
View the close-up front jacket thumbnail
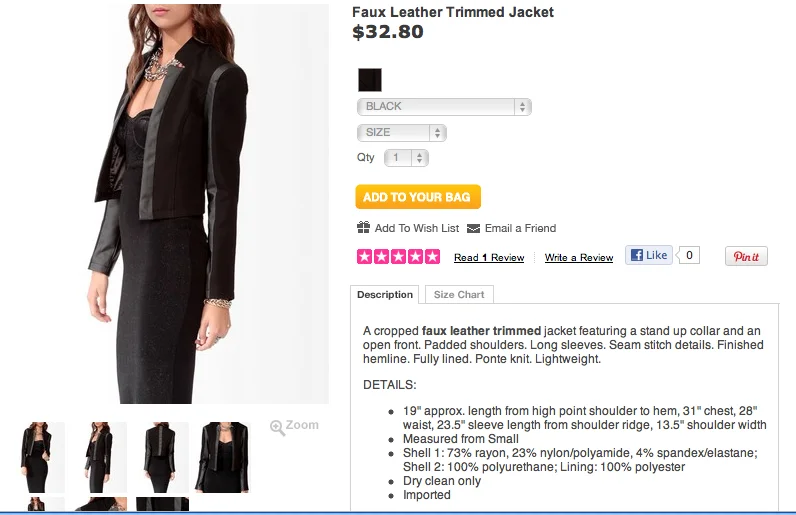point(223,457)
